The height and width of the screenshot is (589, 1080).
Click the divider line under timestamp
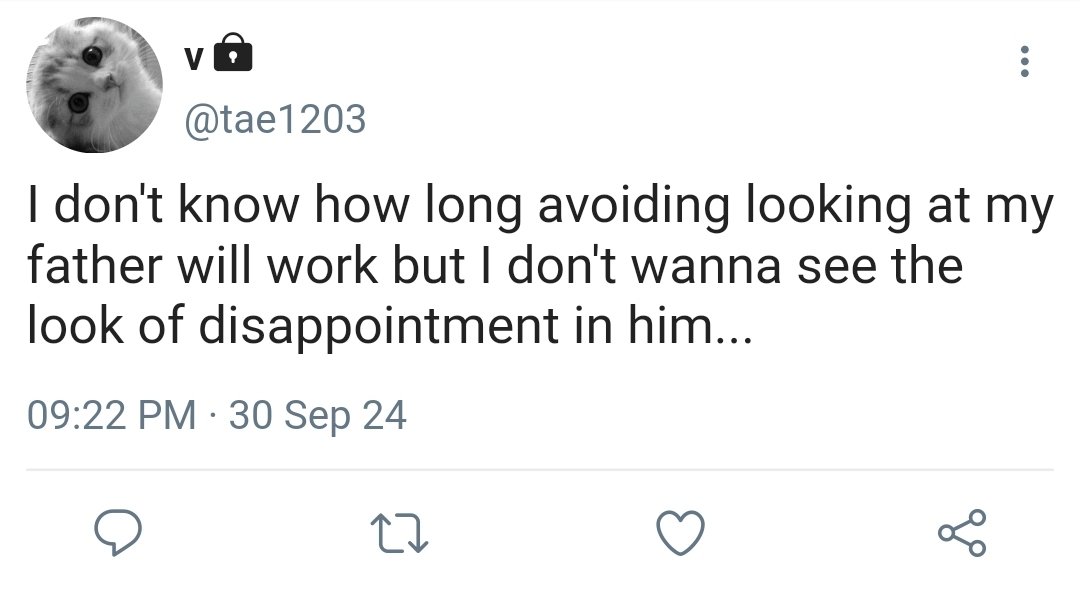pos(540,470)
